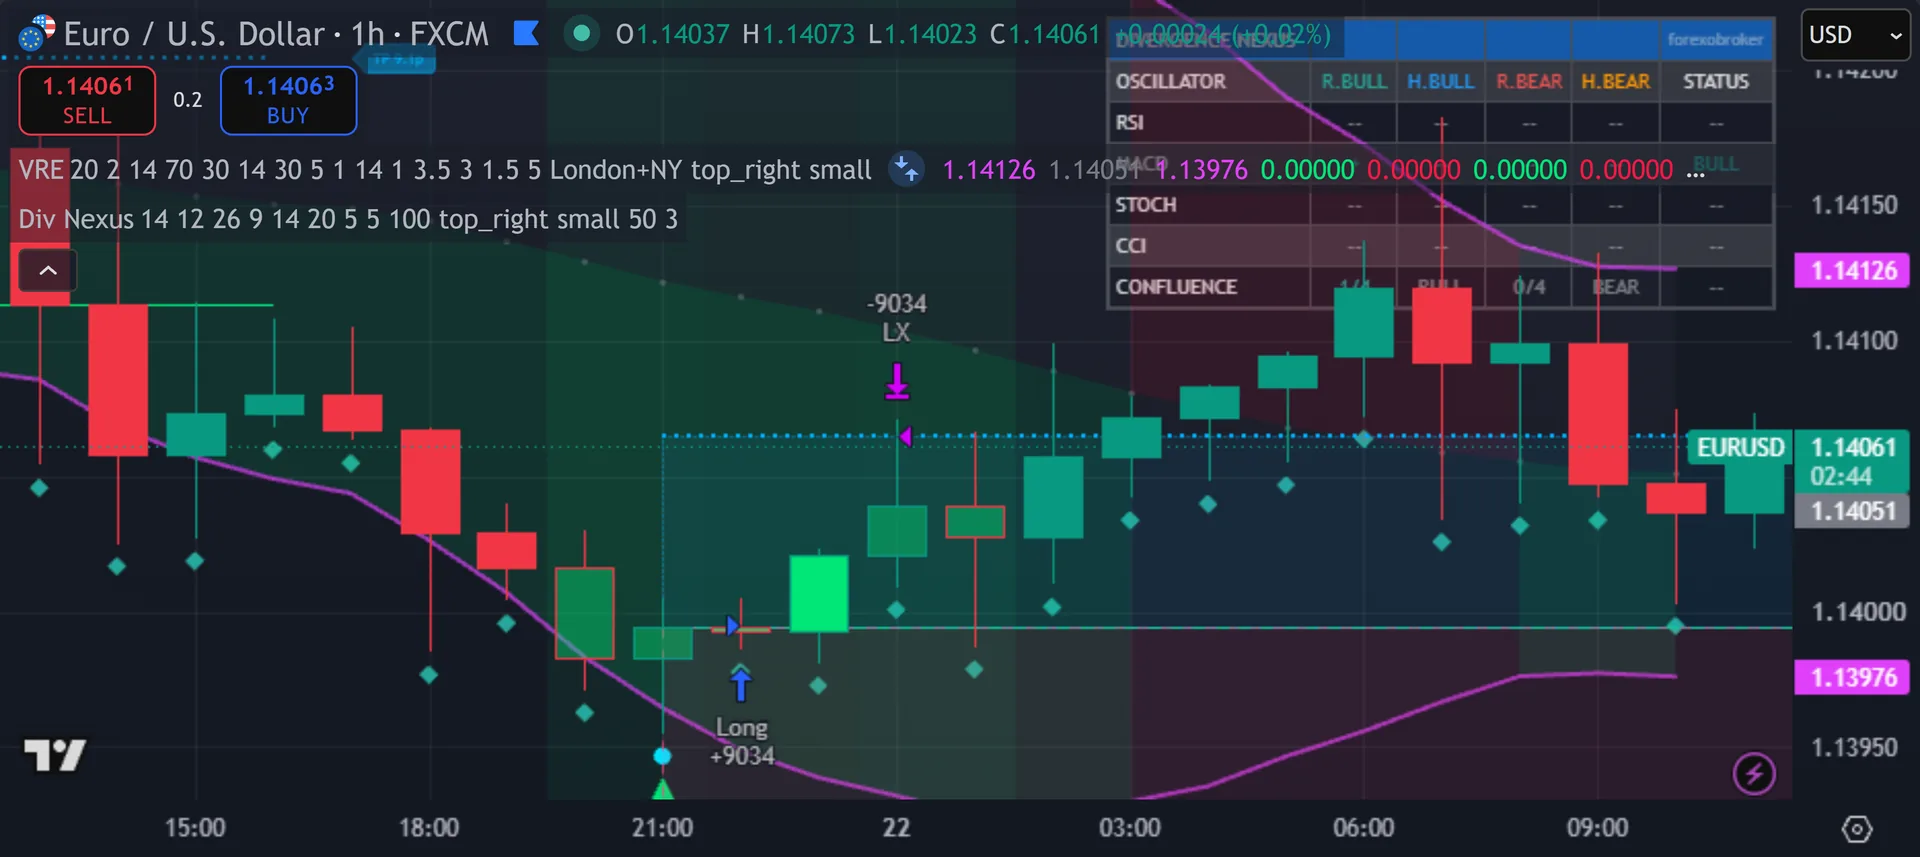Screen dimensions: 1920x857
Task: Click the R.BULL column header
Action: [1354, 82]
